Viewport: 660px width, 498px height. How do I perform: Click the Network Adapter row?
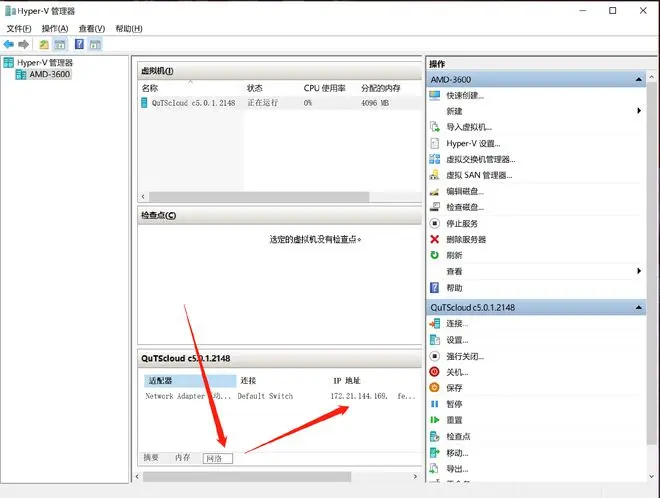pos(280,396)
